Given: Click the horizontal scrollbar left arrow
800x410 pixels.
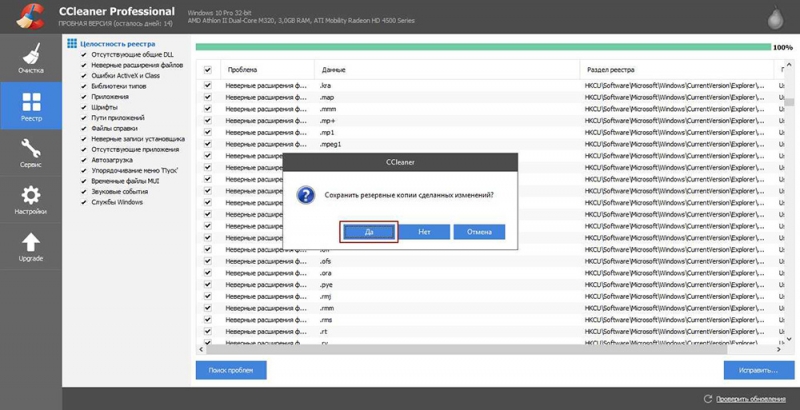Looking at the screenshot, I should click(201, 349).
